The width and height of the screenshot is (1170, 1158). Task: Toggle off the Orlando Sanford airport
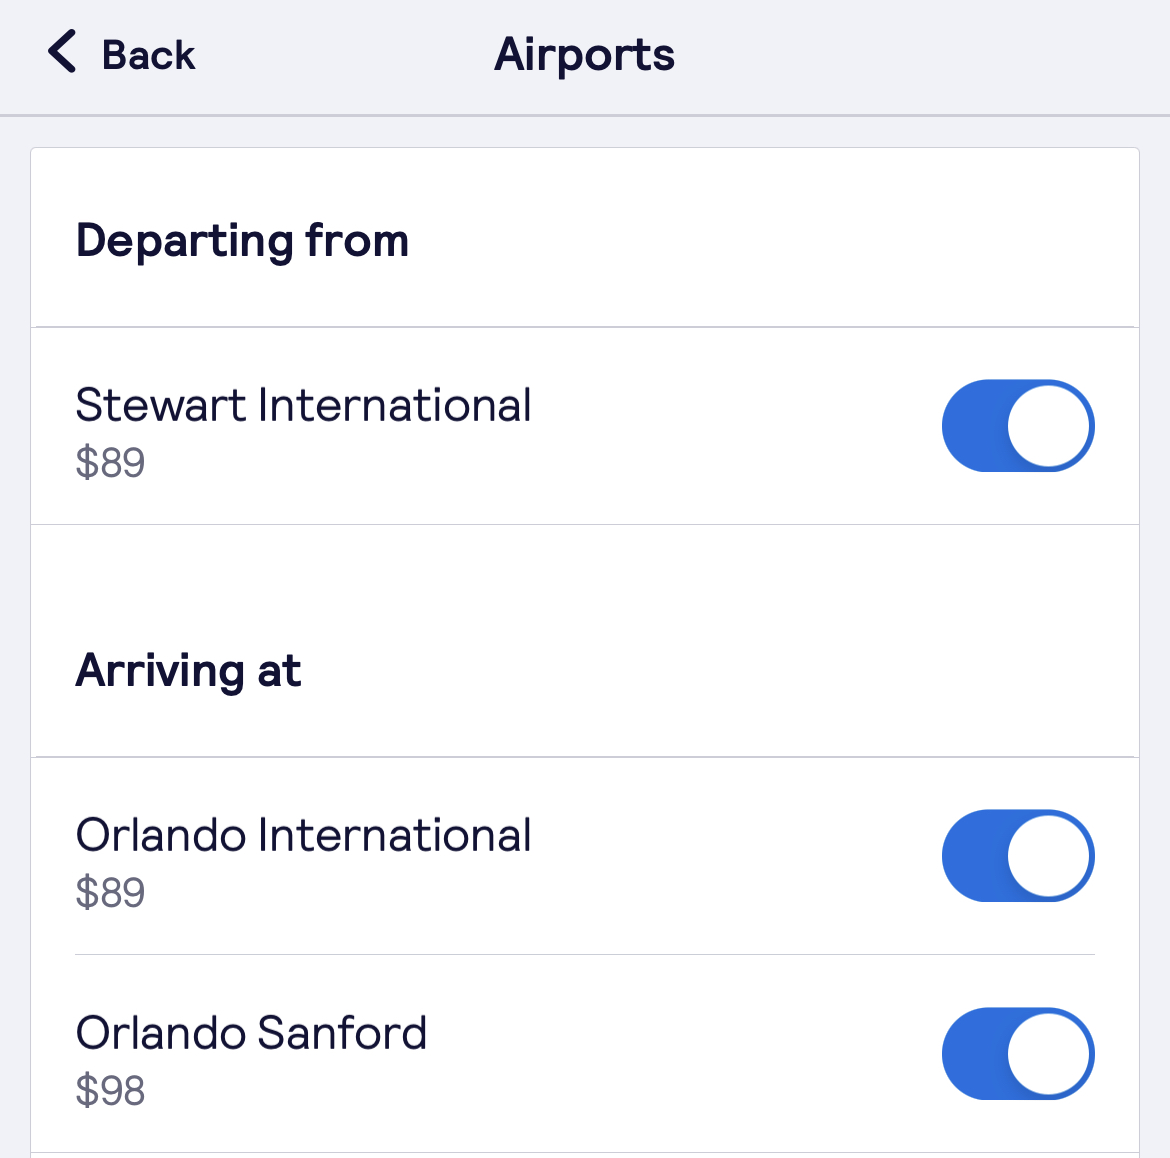click(1018, 1054)
